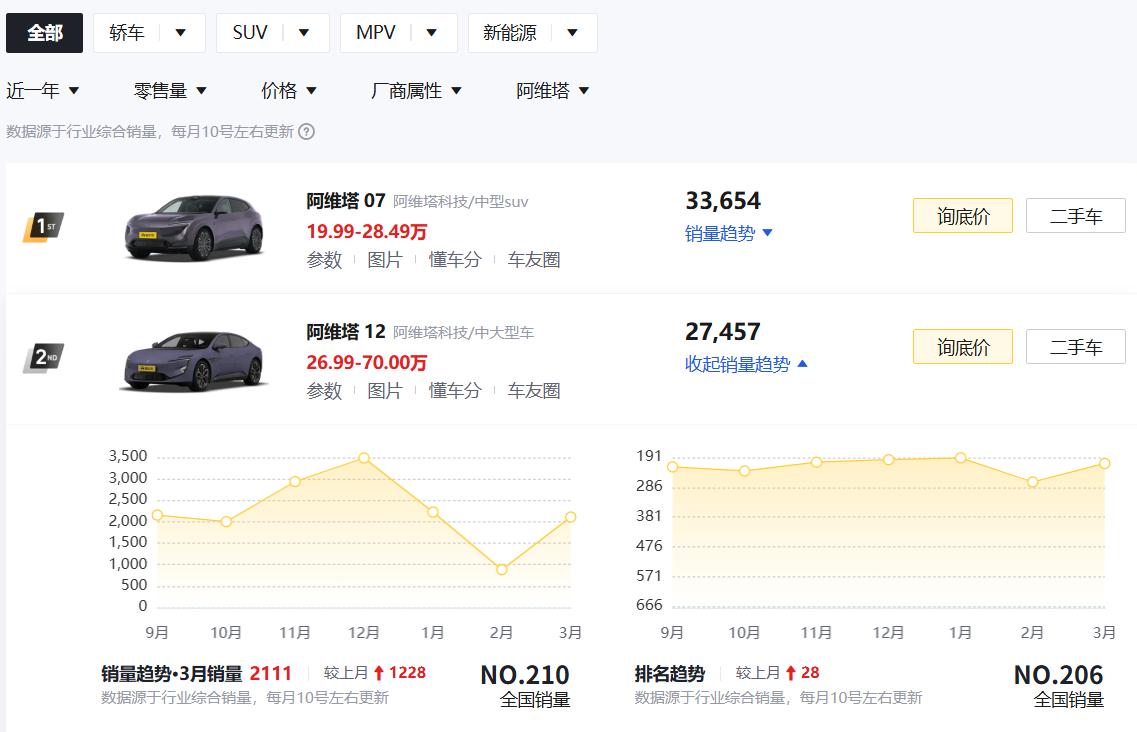Open the 阿维塔 07 car thumbnail
Image resolution: width=1137 pixels, height=732 pixels.
(194, 227)
